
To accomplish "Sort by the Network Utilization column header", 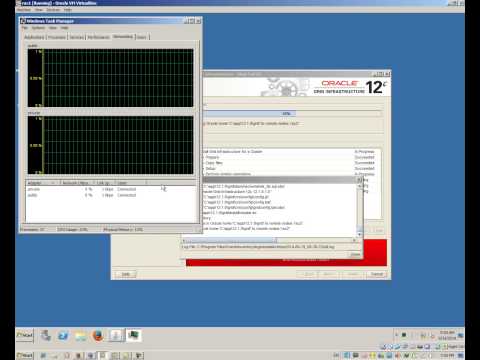I will pos(77,183).
